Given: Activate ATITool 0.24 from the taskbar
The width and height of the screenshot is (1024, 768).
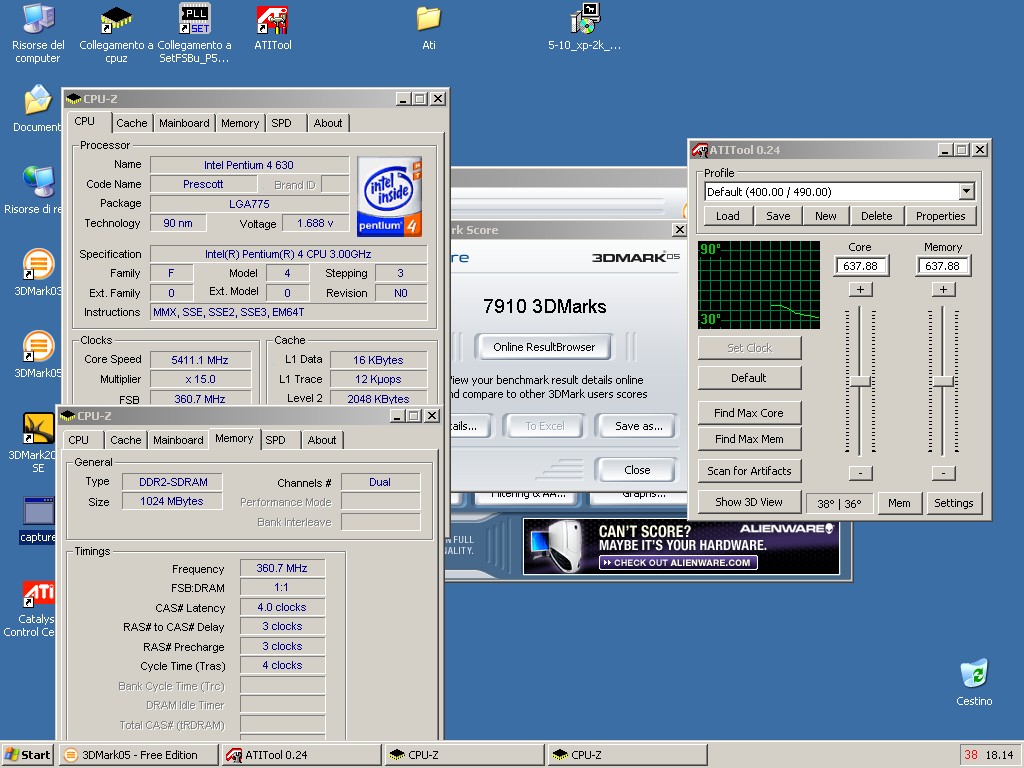Looking at the screenshot, I should click(302, 755).
